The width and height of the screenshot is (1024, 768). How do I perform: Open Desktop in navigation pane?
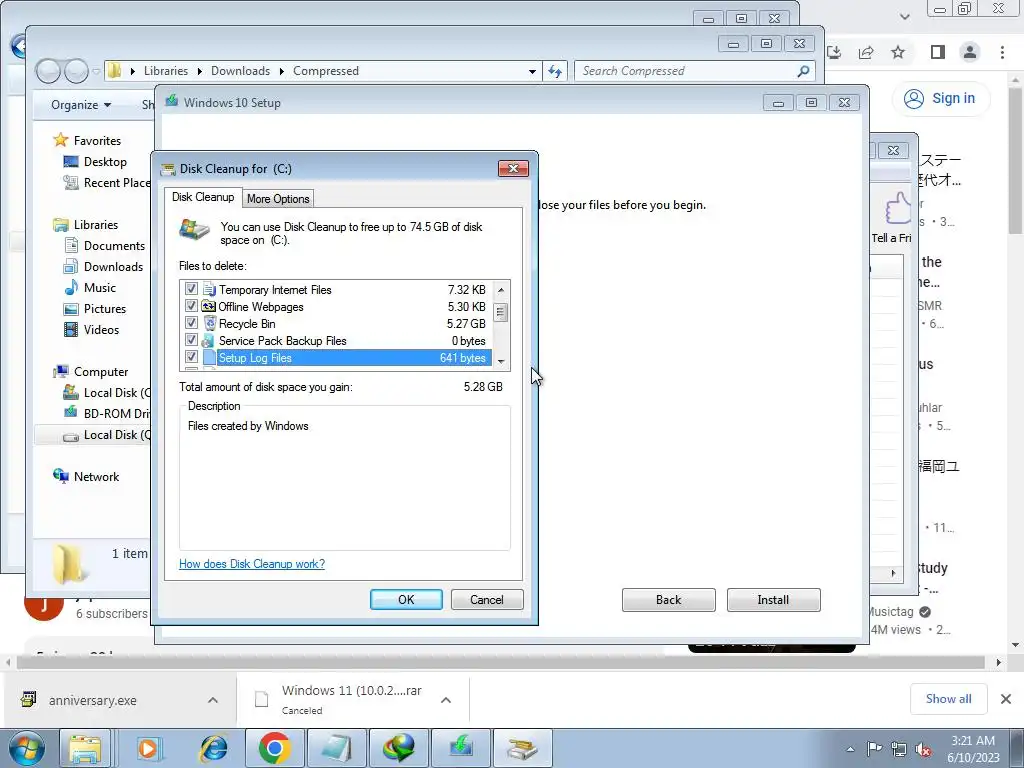click(104, 161)
